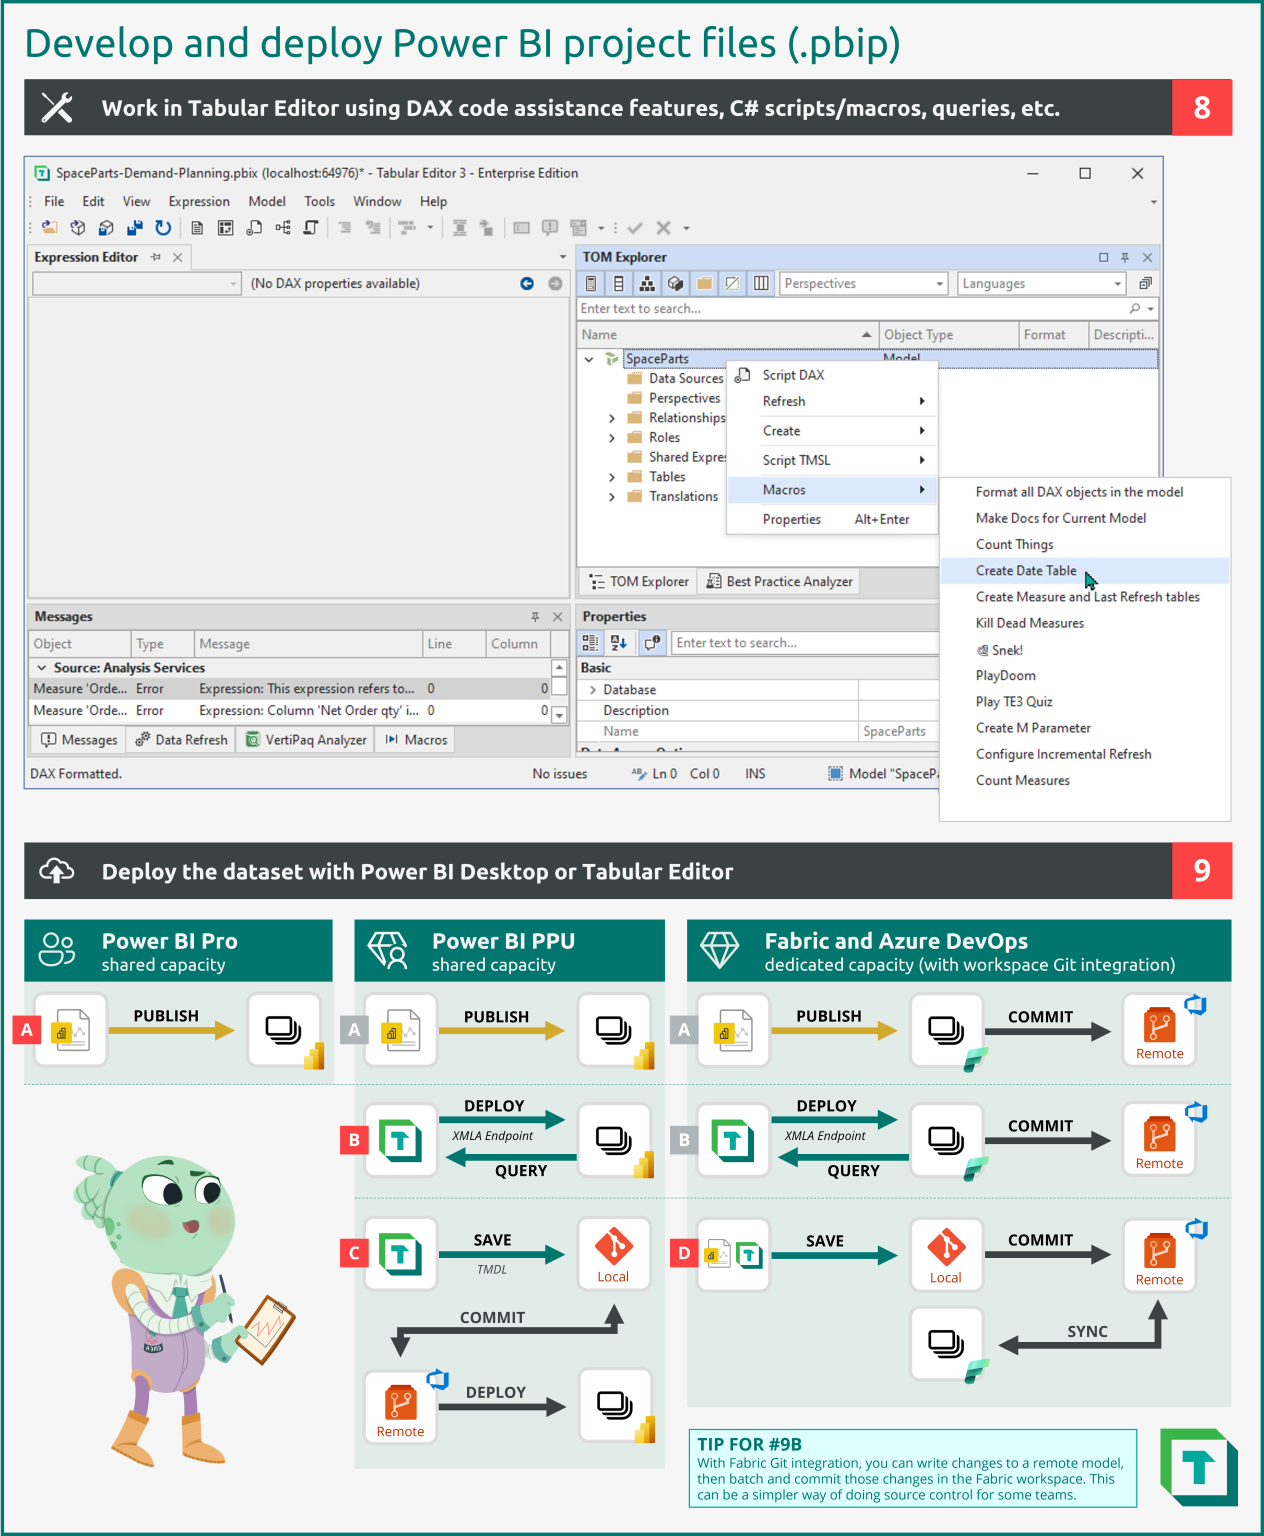Click the Messages list scrollbar down arrow
This screenshot has height=1536, width=1264.
[x=559, y=715]
